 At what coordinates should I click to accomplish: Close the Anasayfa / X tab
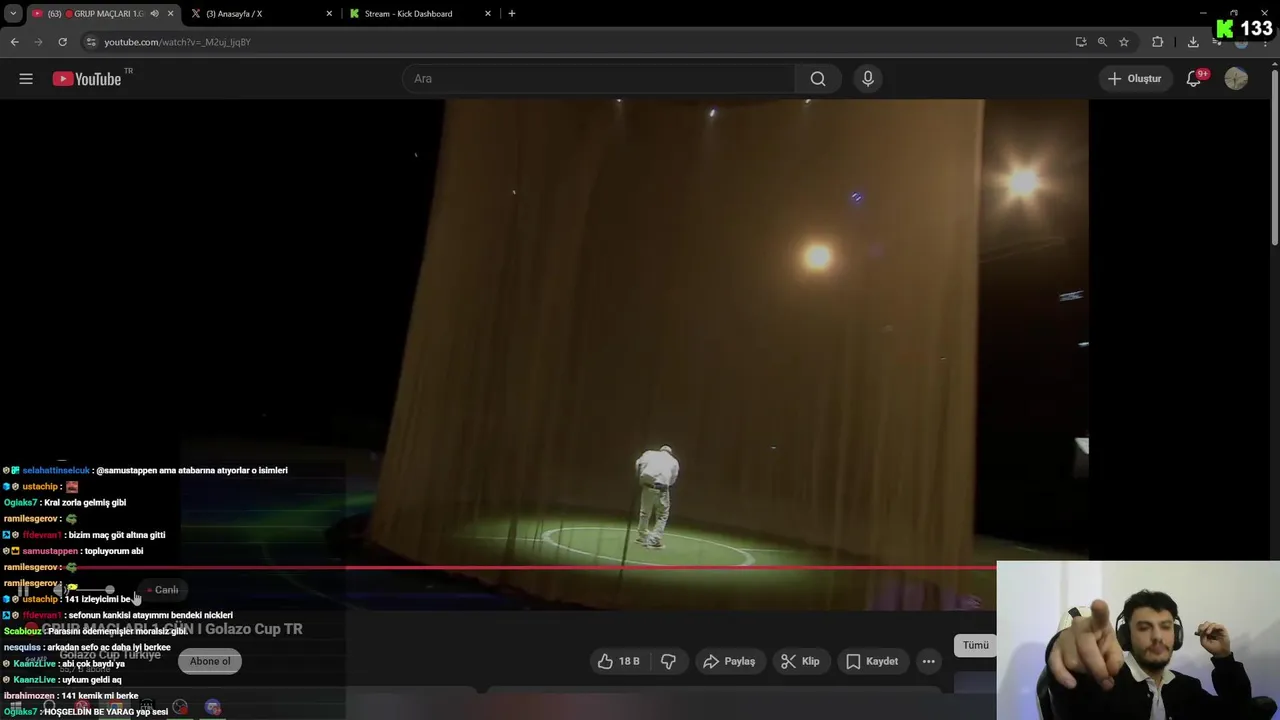click(329, 14)
